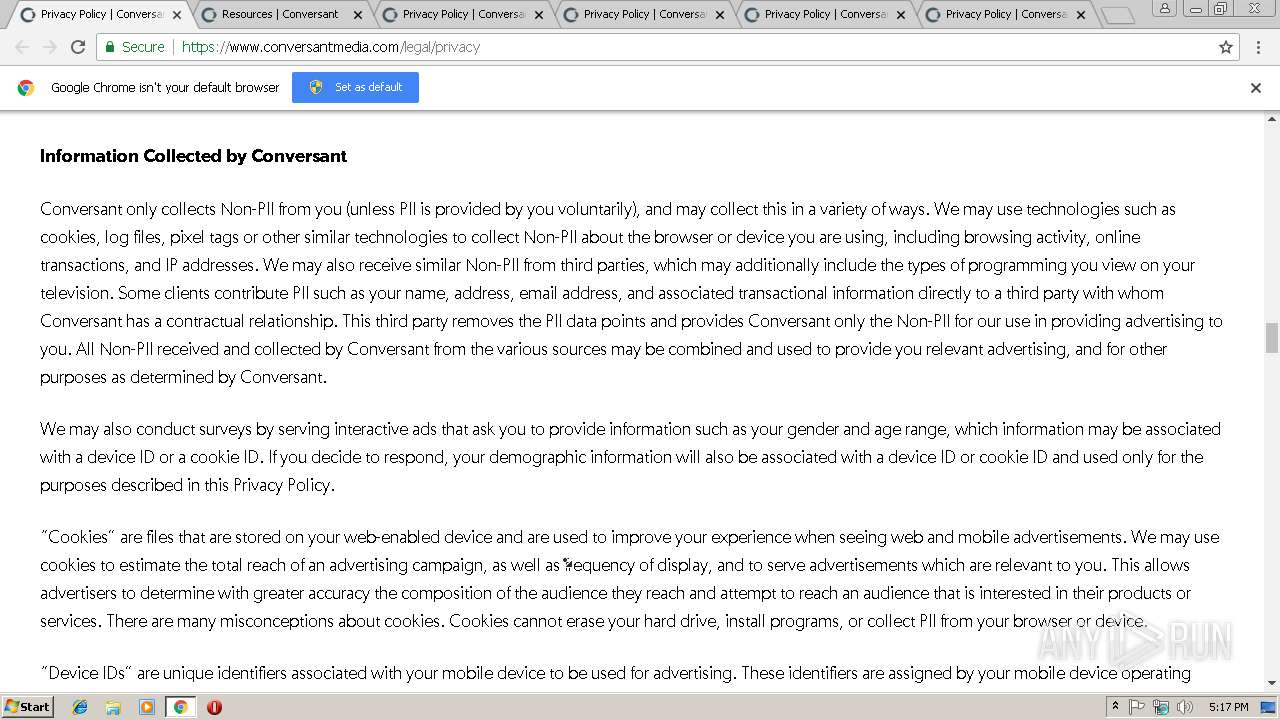The width and height of the screenshot is (1280, 720).
Task: Reload the page with the refresh icon
Action: pos(78,47)
